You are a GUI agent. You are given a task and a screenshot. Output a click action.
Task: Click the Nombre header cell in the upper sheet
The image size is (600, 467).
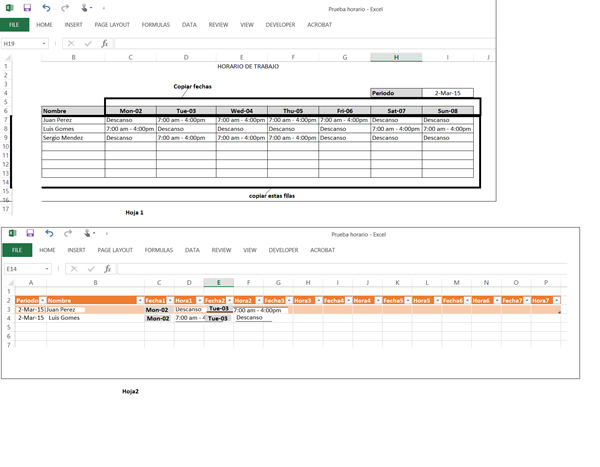point(73,111)
